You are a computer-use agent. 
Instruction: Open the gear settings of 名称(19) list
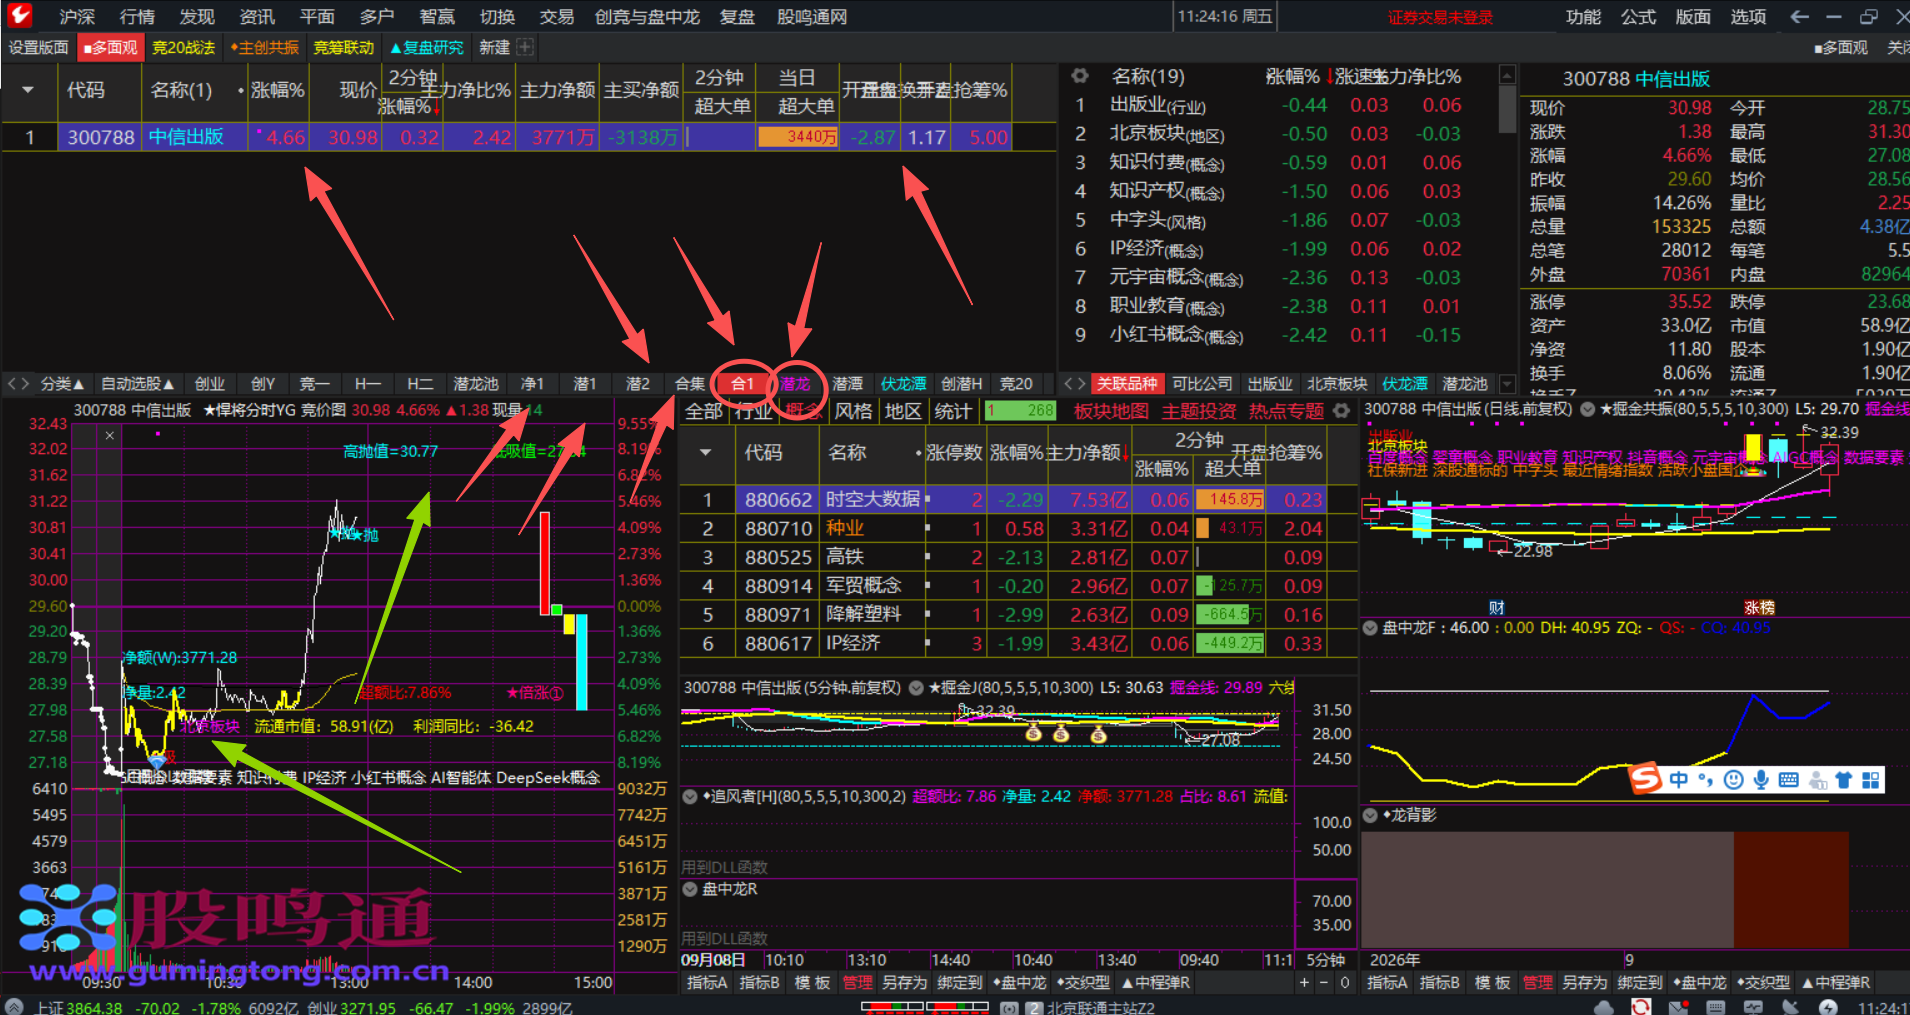(1079, 76)
